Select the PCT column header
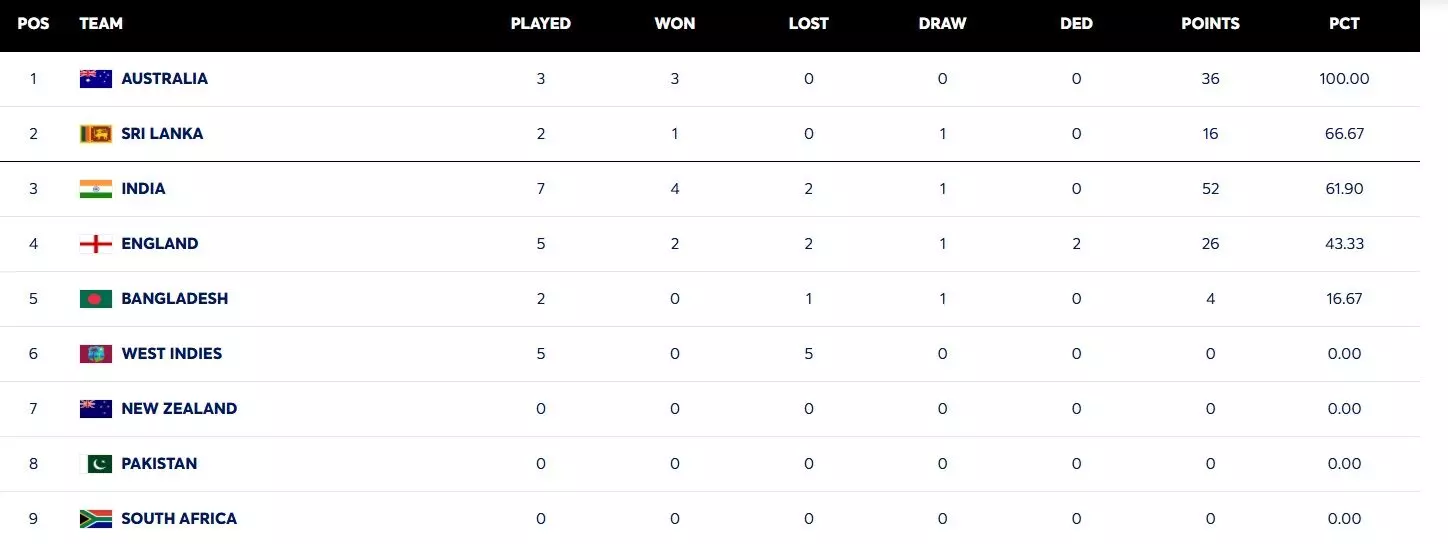The width and height of the screenshot is (1448, 544). pos(1344,23)
